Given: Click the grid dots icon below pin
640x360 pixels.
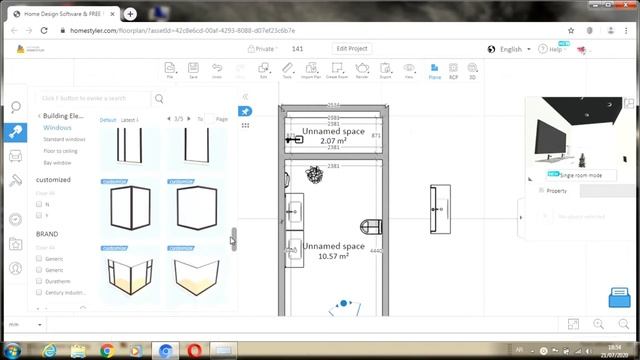Looking at the screenshot, I should (245, 125).
